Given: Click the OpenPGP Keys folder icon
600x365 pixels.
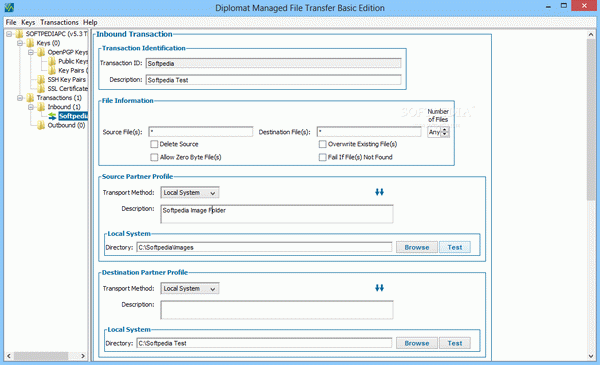Looking at the screenshot, I should pos(41,52).
